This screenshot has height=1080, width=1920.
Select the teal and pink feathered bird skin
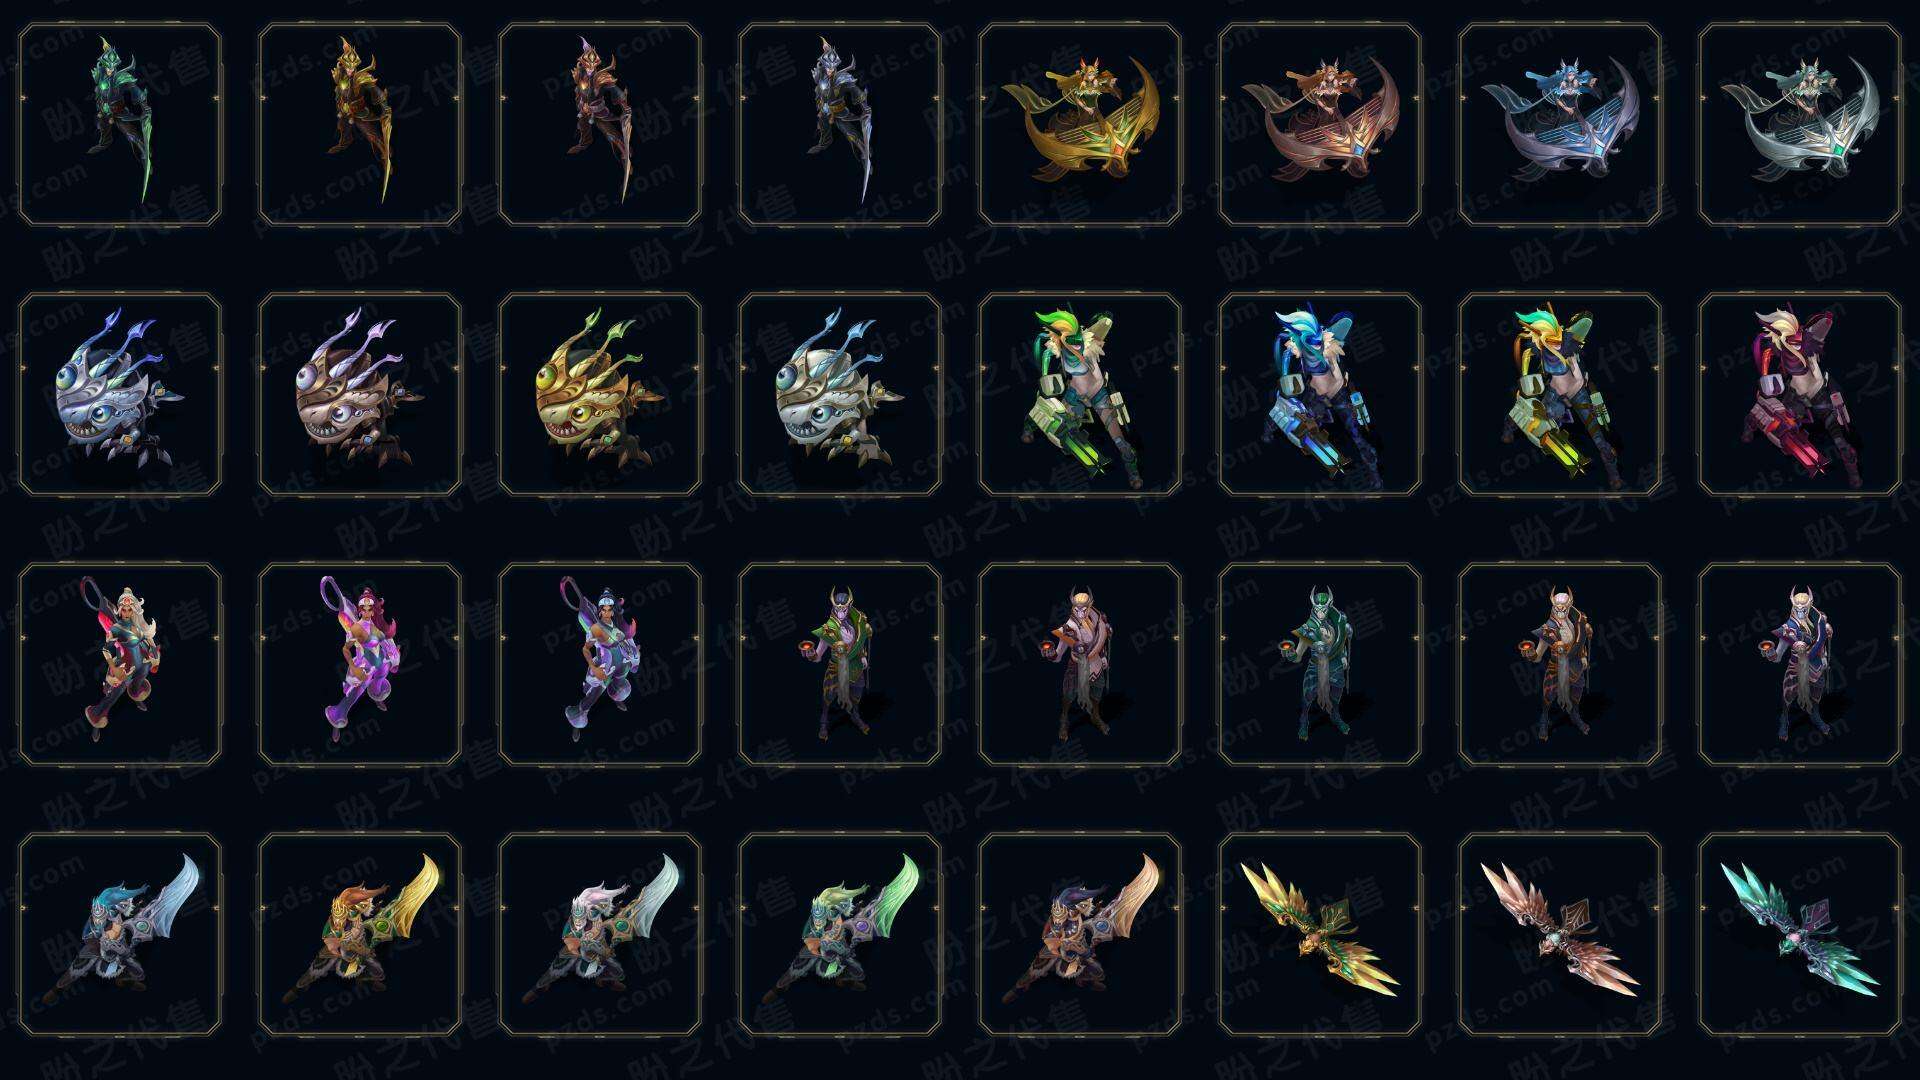coord(1800,934)
